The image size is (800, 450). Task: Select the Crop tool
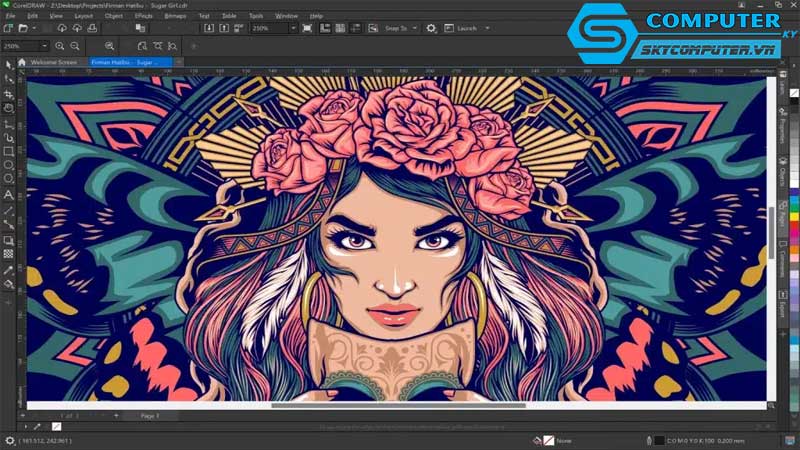click(9, 93)
